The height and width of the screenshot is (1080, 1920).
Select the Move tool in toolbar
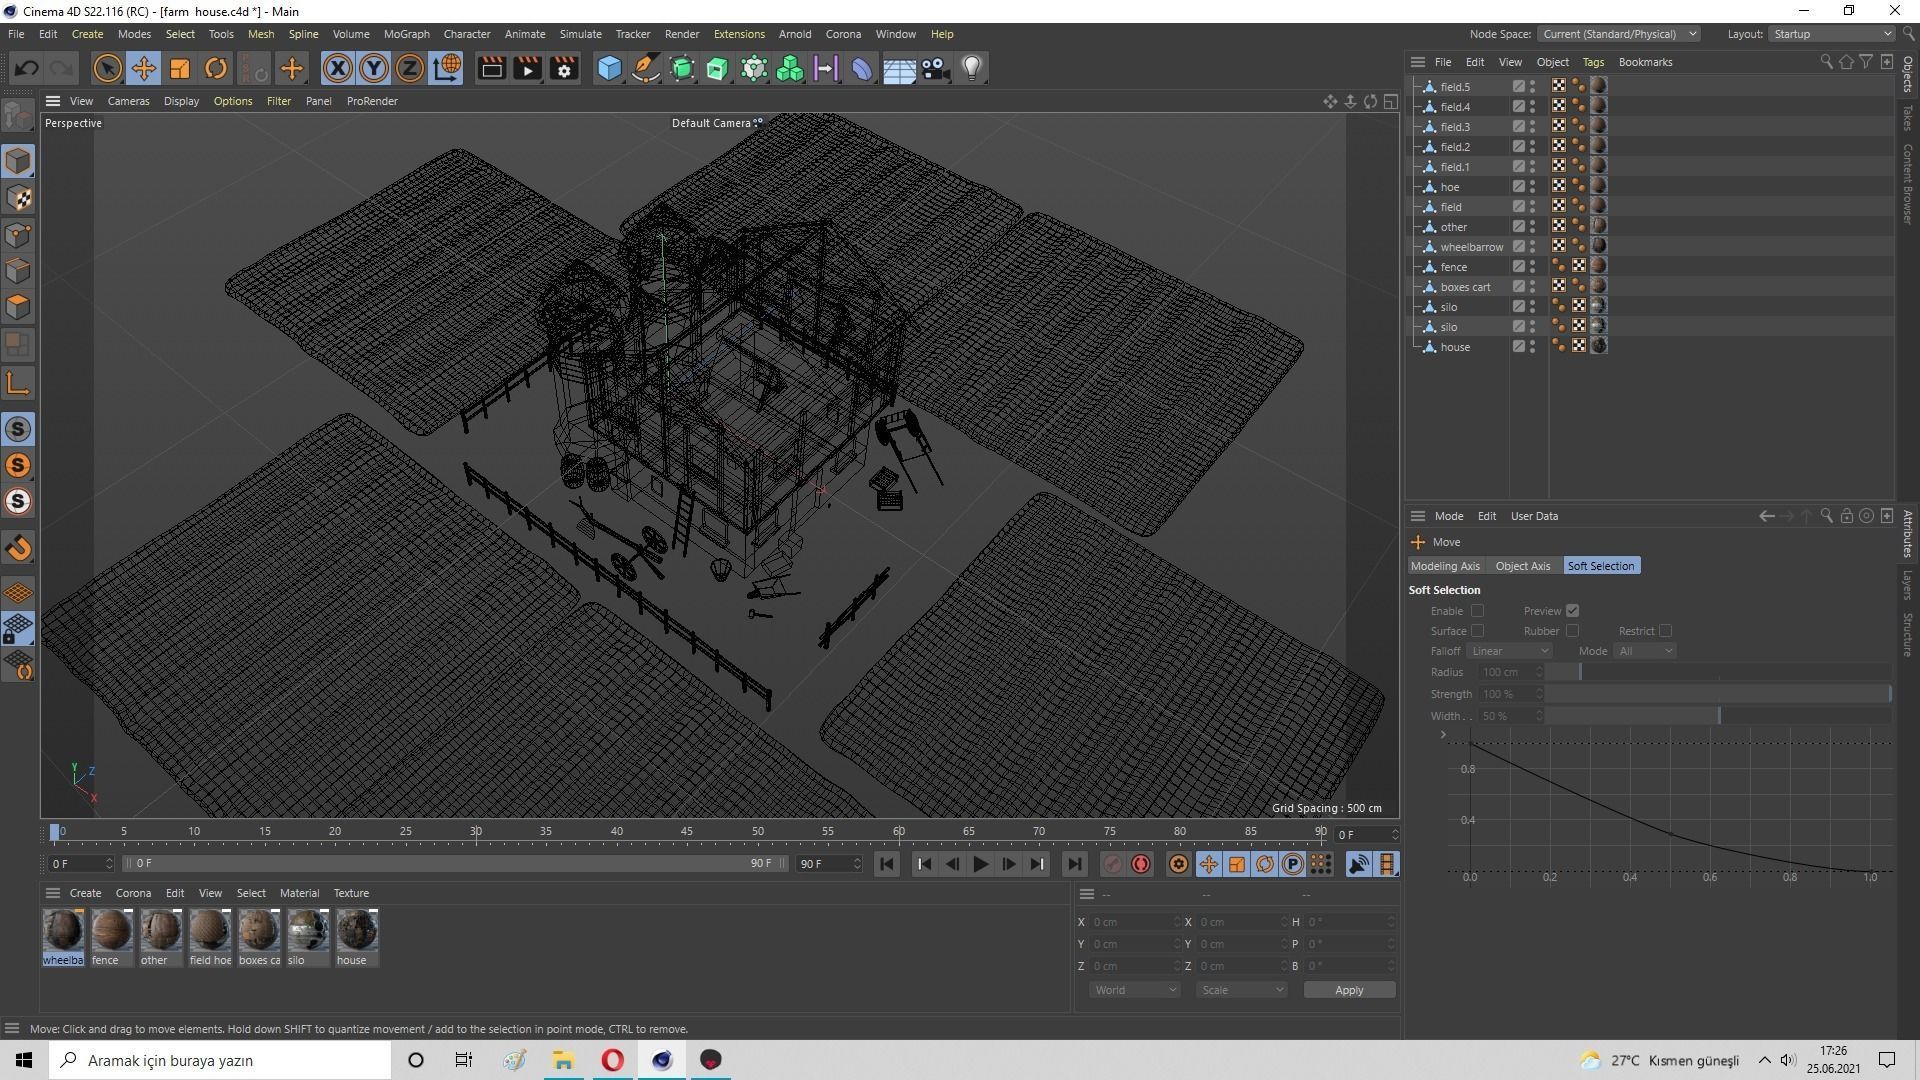(143, 68)
